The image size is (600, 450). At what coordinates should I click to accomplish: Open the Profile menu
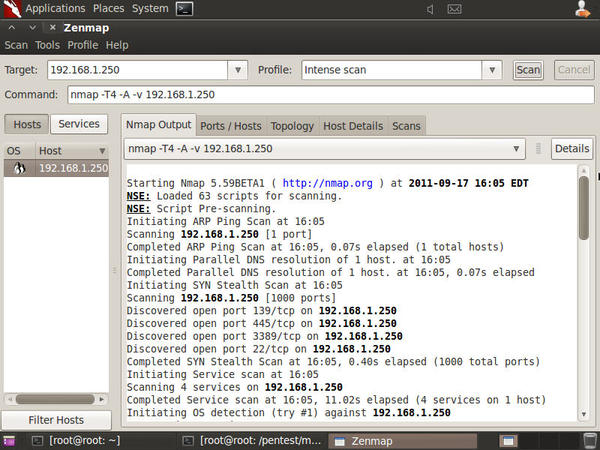(x=83, y=45)
